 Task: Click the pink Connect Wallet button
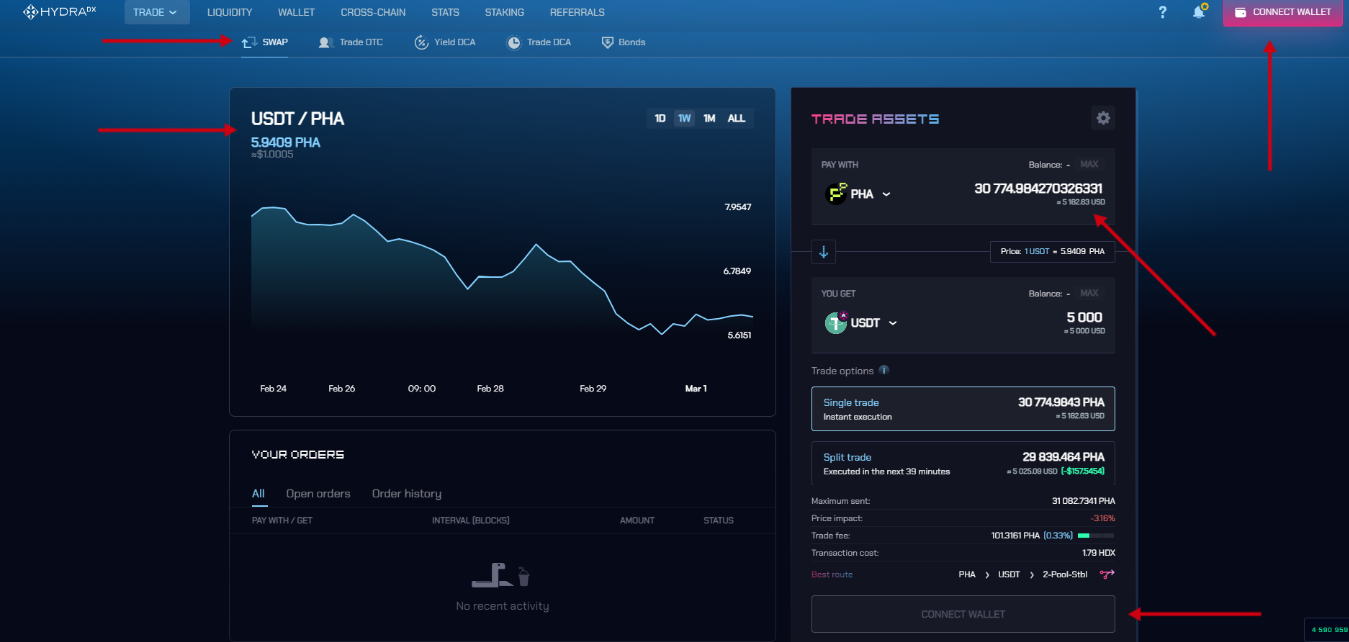[1283, 12]
